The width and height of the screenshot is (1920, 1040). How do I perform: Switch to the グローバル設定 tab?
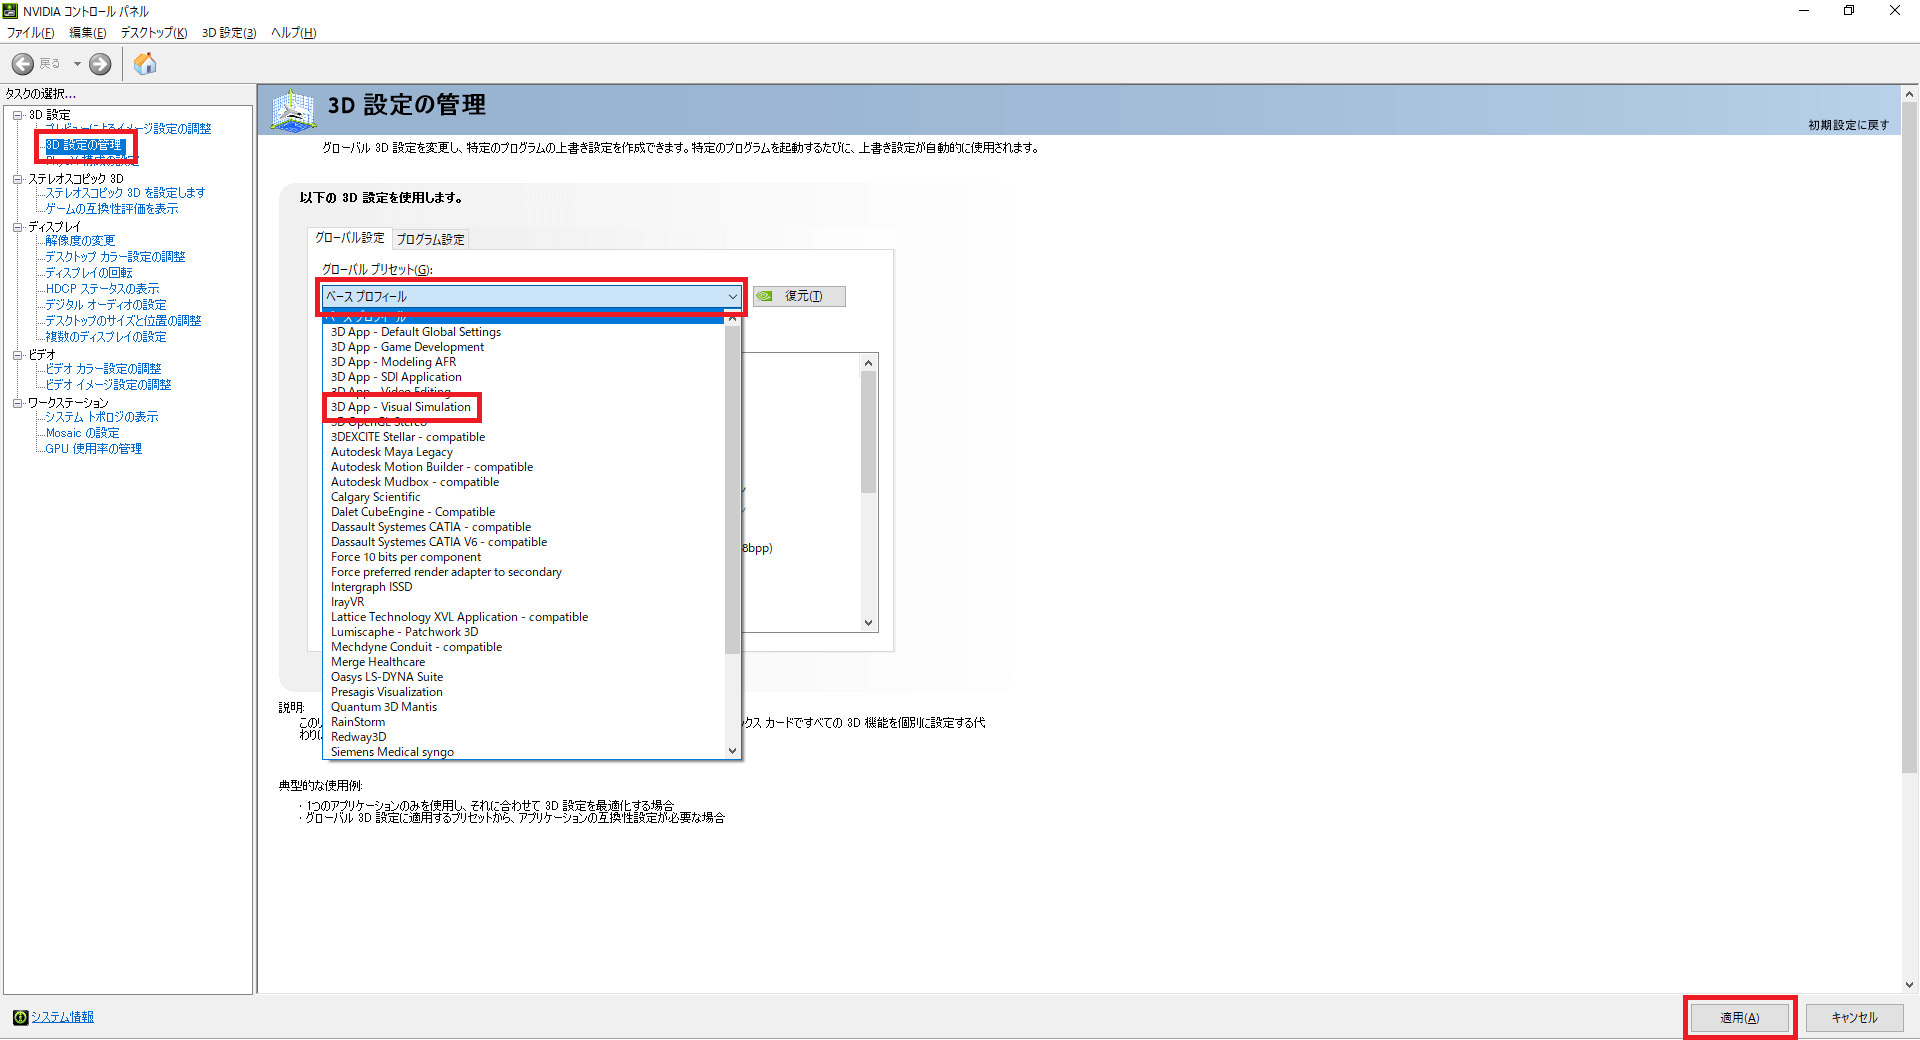349,238
